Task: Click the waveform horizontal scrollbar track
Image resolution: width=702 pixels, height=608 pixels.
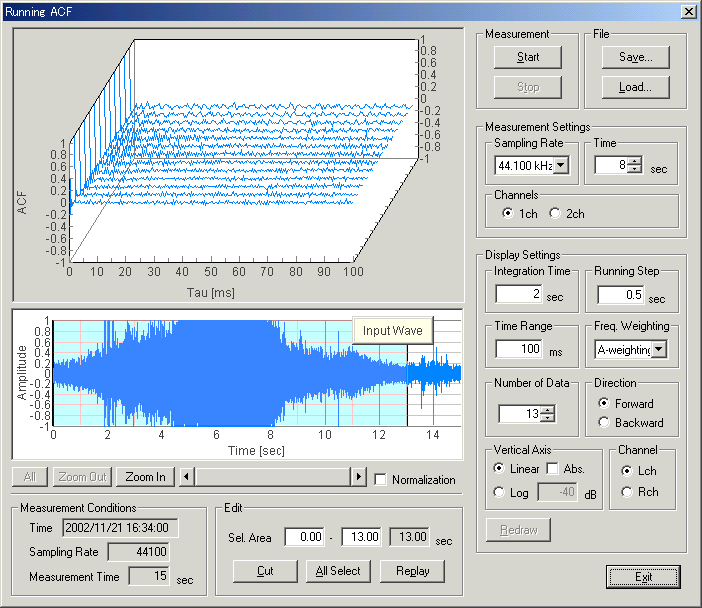Action: 273,477
